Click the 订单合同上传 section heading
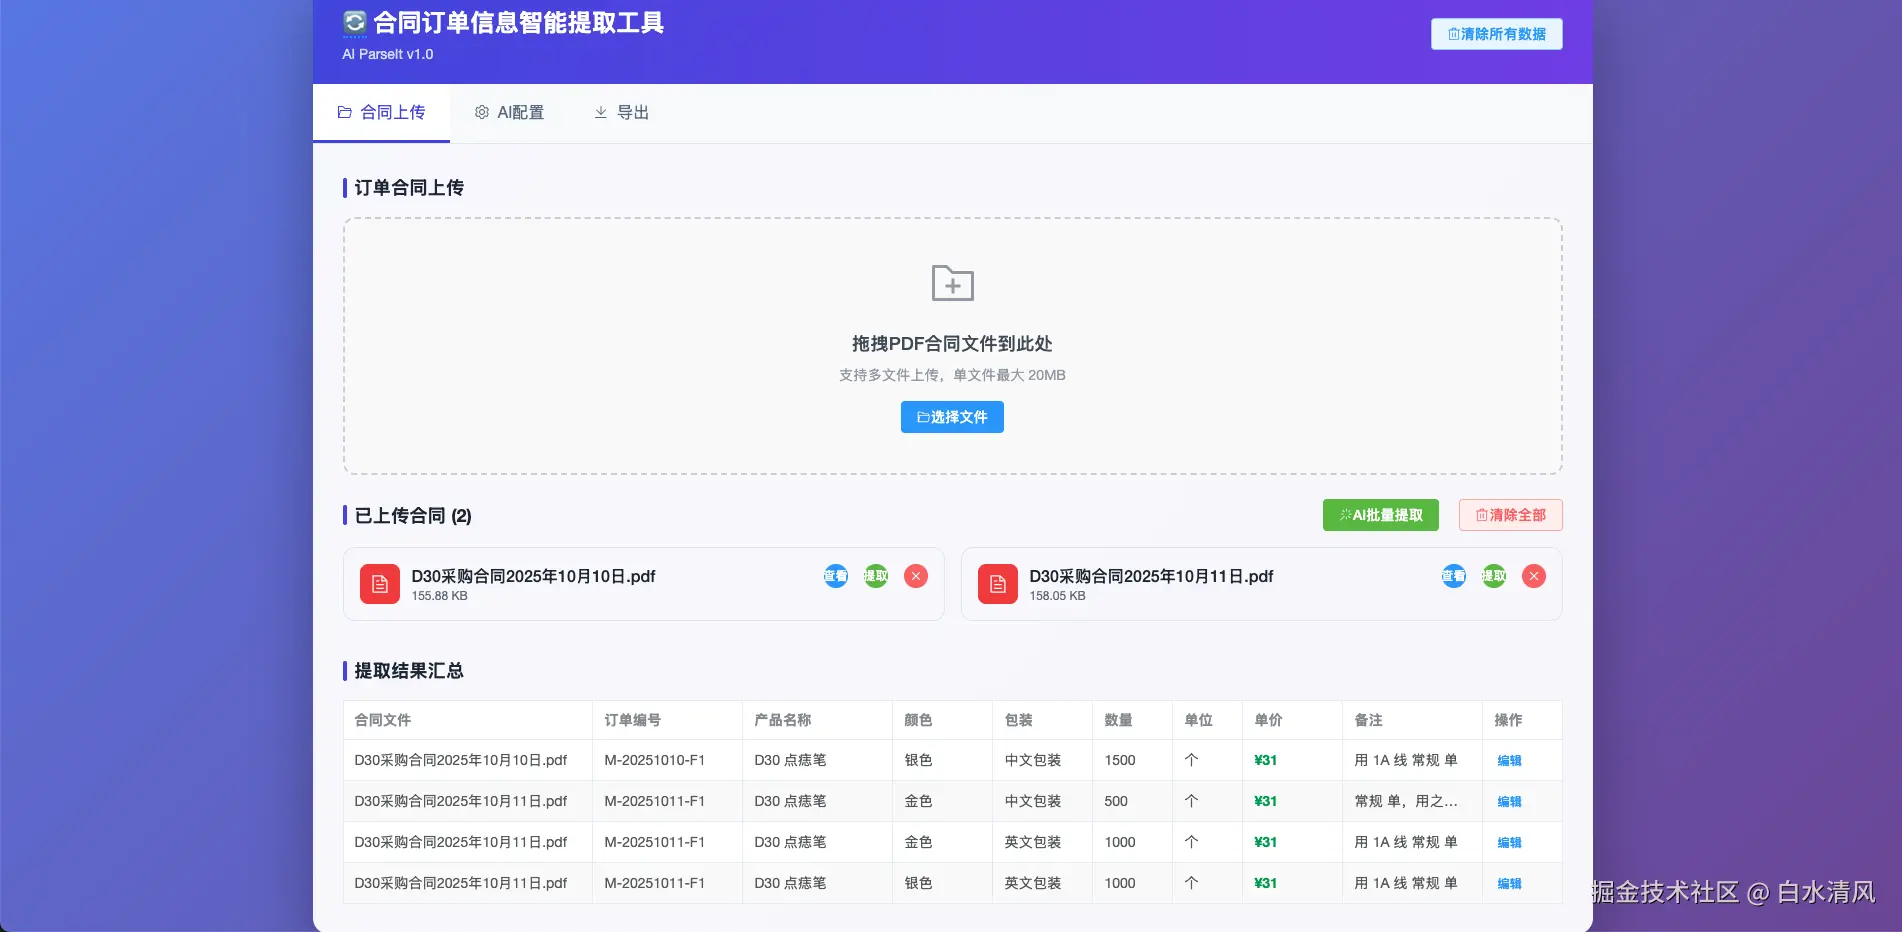This screenshot has height=932, width=1902. pyautogui.click(x=409, y=188)
